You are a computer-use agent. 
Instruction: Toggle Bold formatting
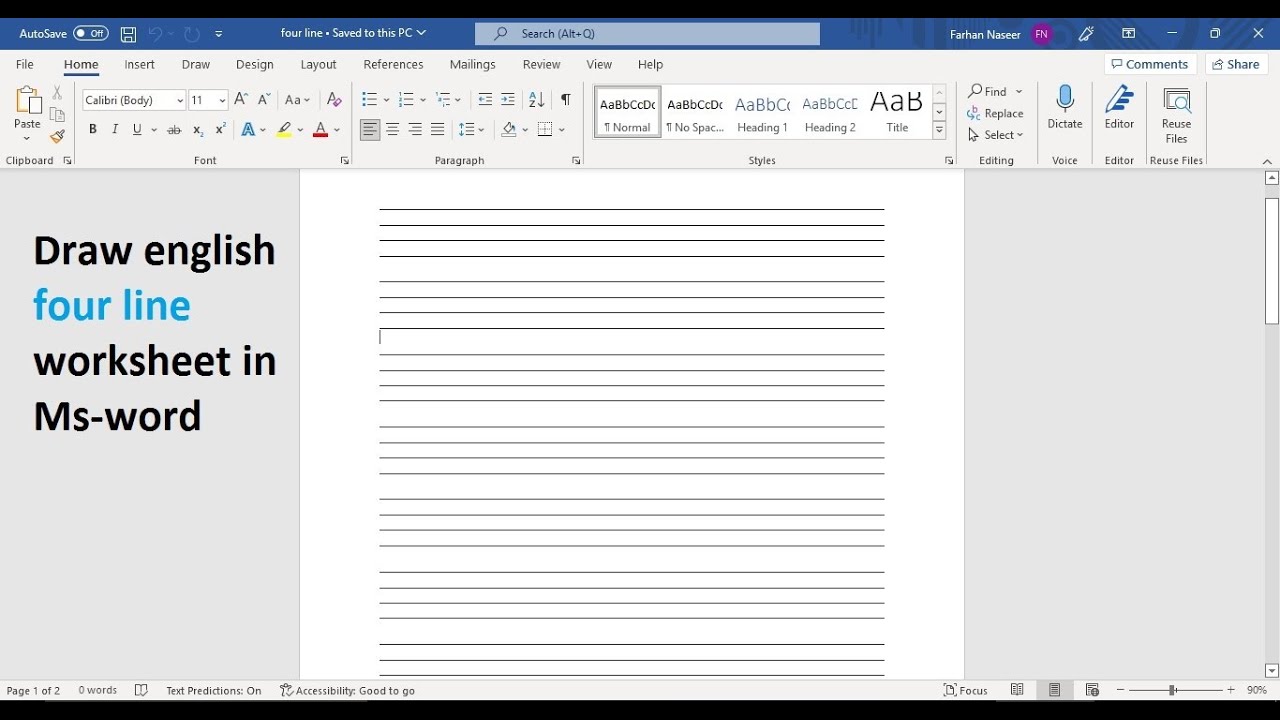[93, 130]
